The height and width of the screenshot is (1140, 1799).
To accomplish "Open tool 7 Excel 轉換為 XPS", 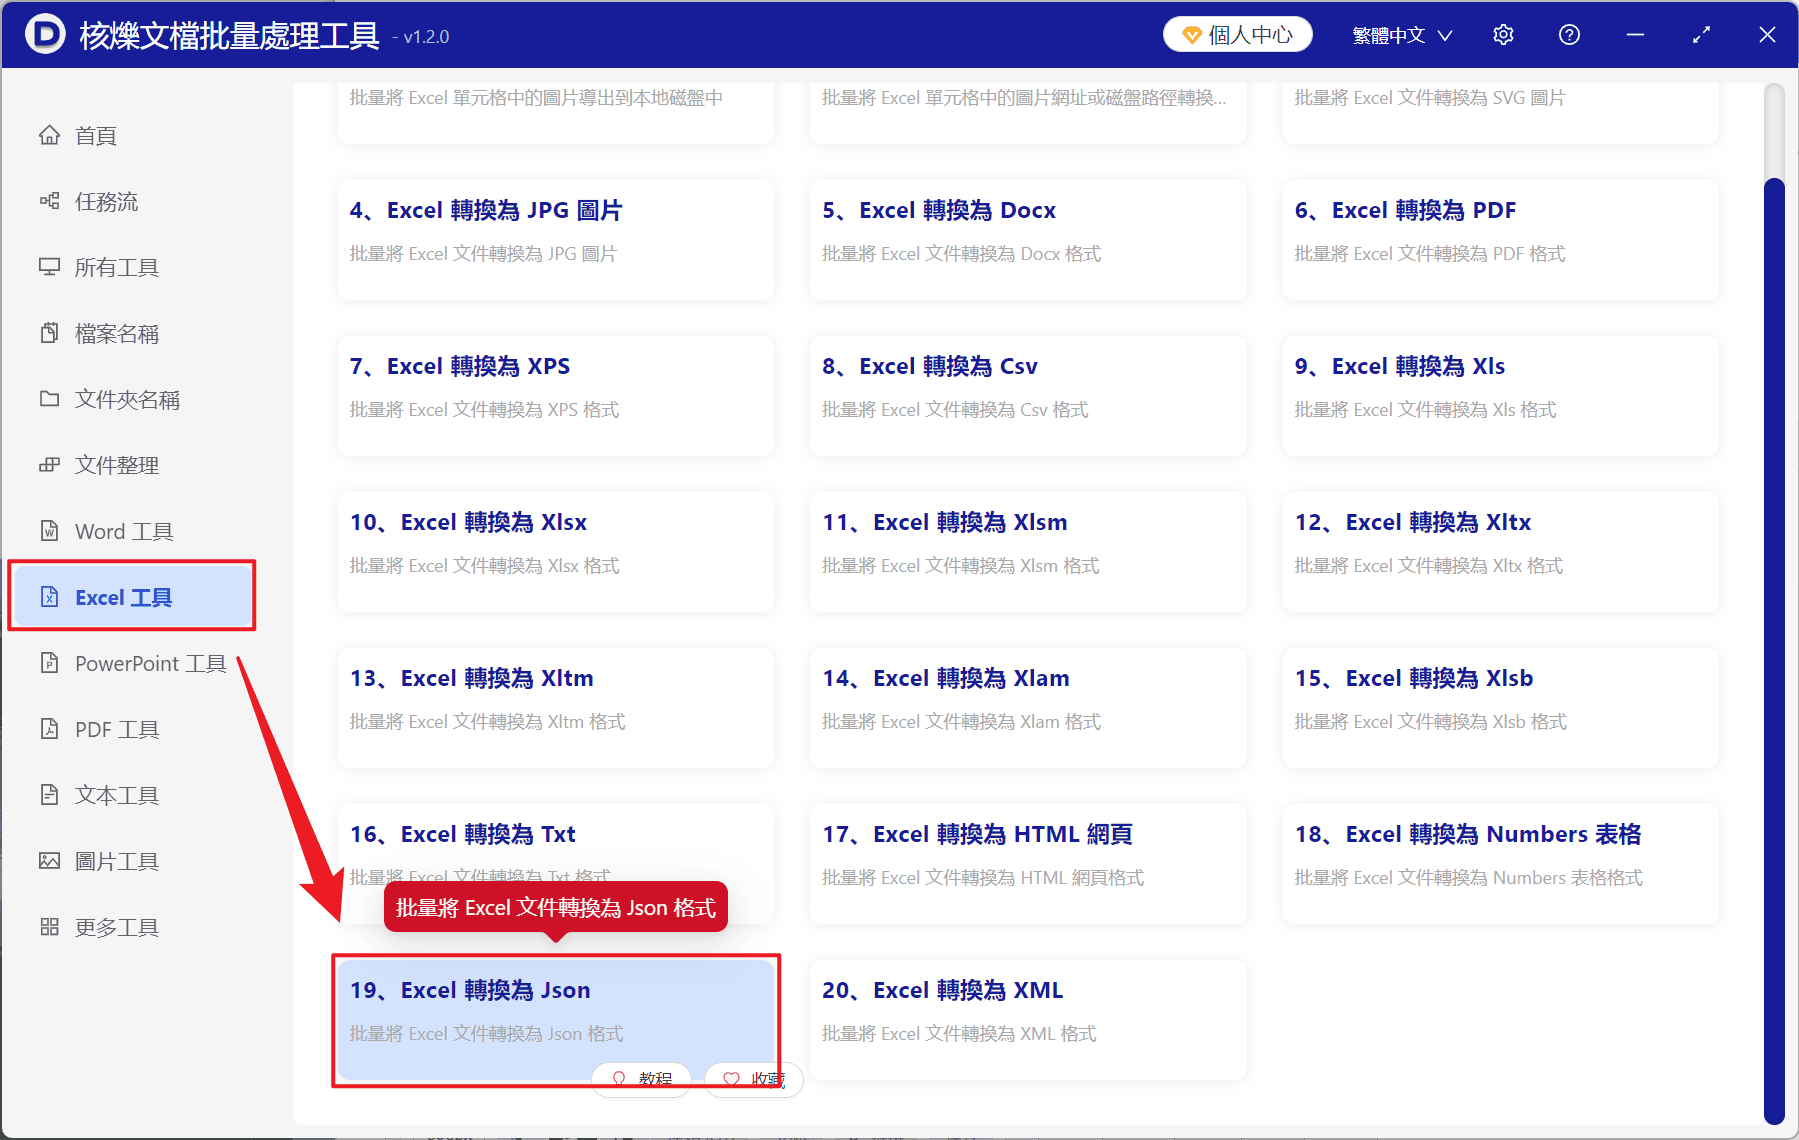I will click(556, 396).
